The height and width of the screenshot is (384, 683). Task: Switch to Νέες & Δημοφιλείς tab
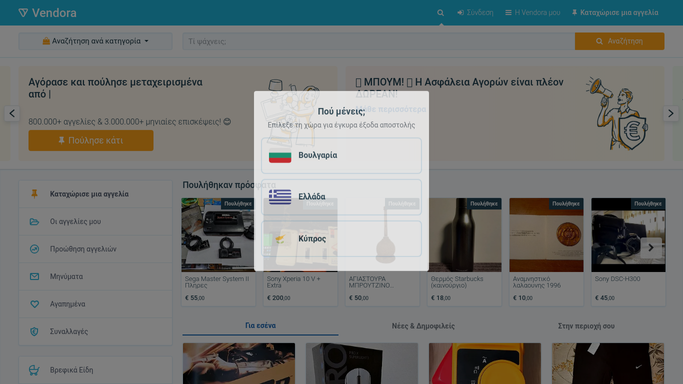pyautogui.click(x=423, y=326)
